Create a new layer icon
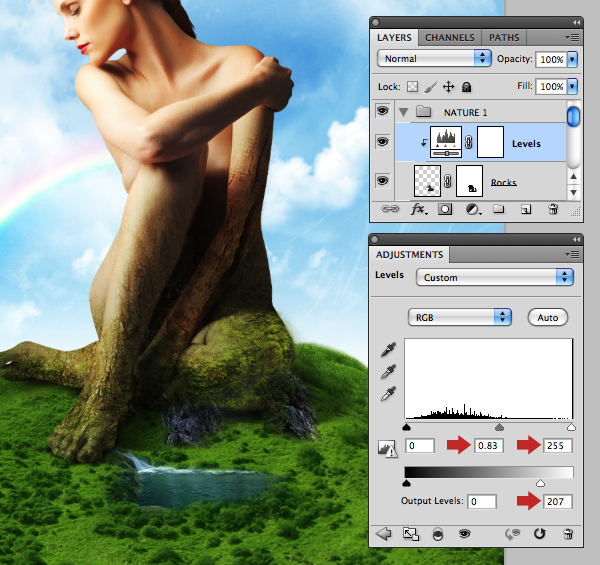 (x=526, y=209)
